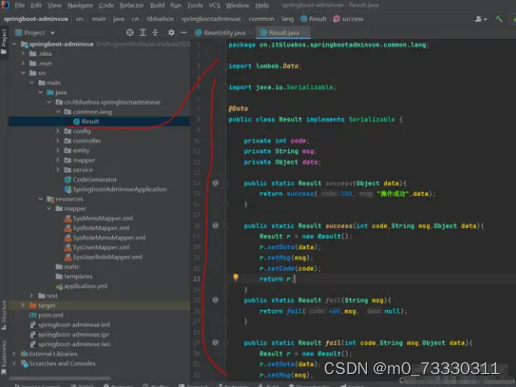Expand the config package
This screenshot has height=387, width=516.
[x=58, y=131]
